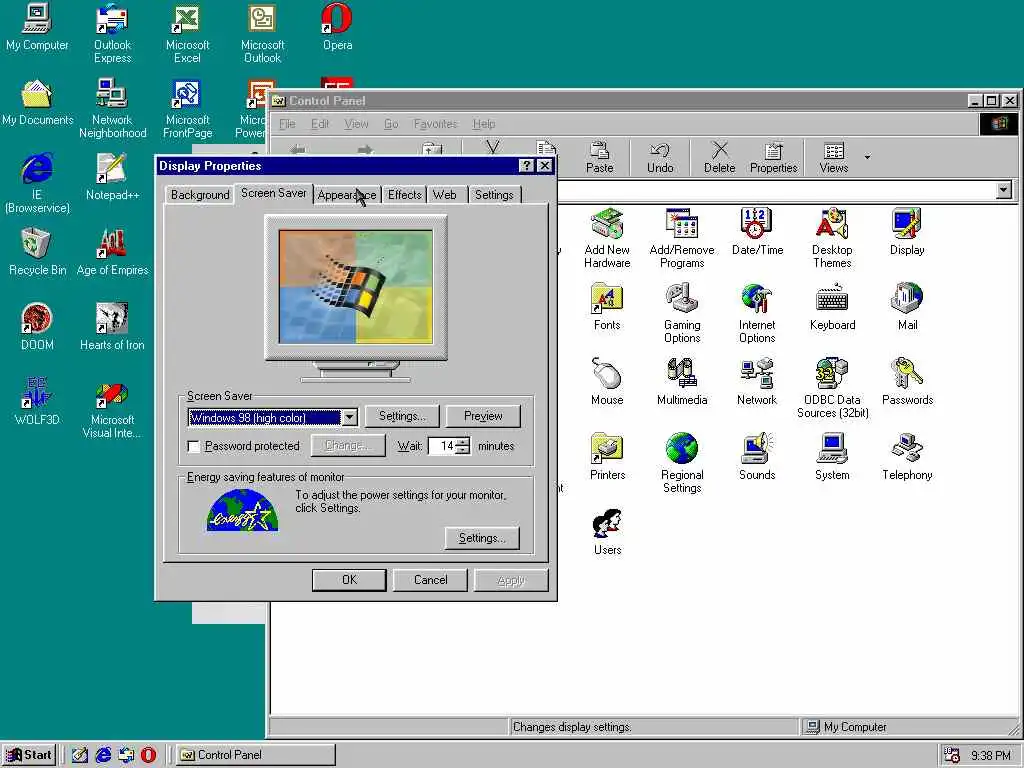
Task: Switch to the Appearance tab
Action: click(x=347, y=195)
